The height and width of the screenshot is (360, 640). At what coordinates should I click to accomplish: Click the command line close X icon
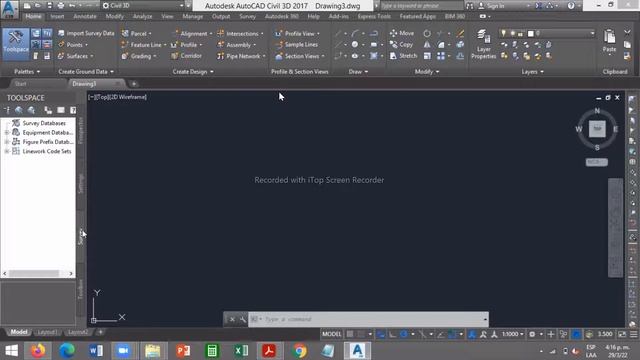[x=232, y=319]
